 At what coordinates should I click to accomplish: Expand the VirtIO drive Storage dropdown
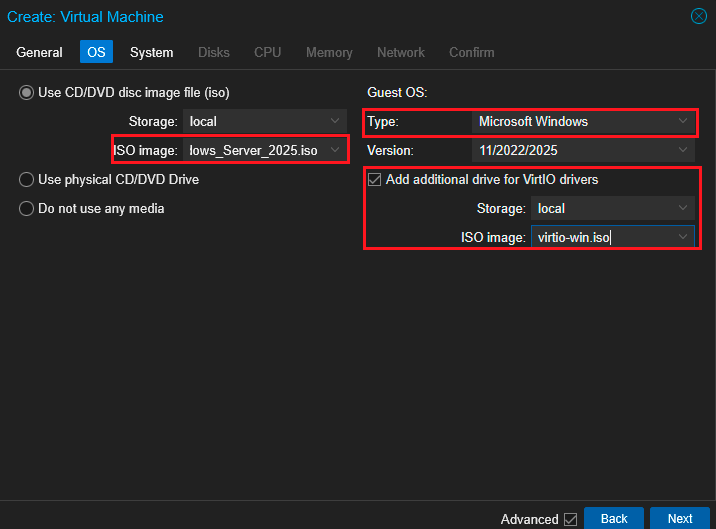point(683,208)
